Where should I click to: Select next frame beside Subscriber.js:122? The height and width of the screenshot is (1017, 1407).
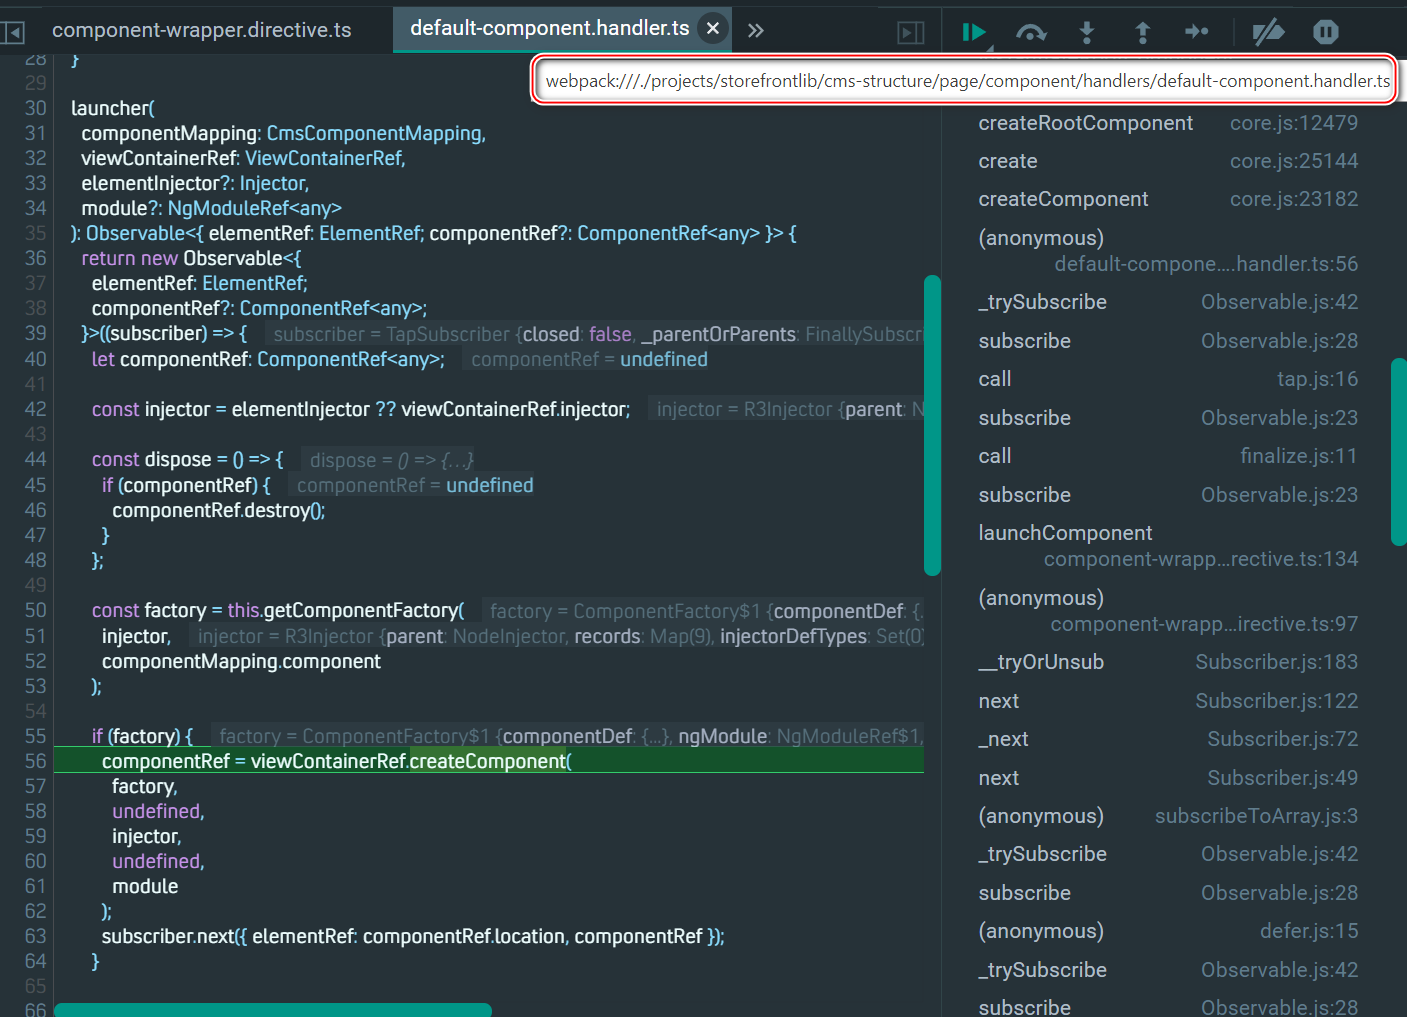pyautogui.click(x=999, y=701)
